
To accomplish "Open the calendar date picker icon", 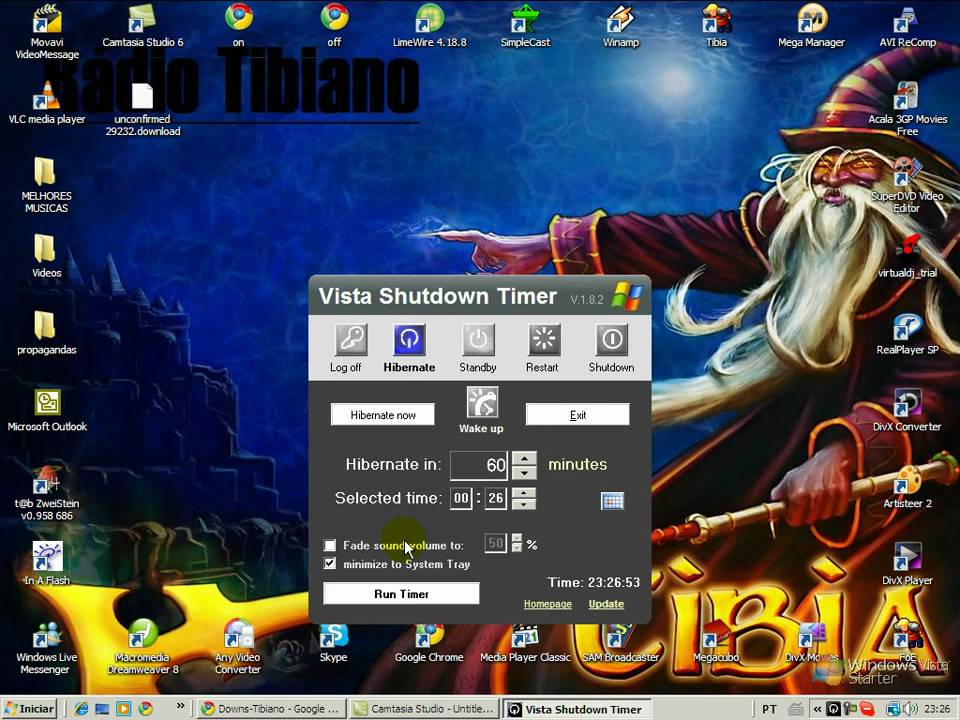I will point(612,501).
